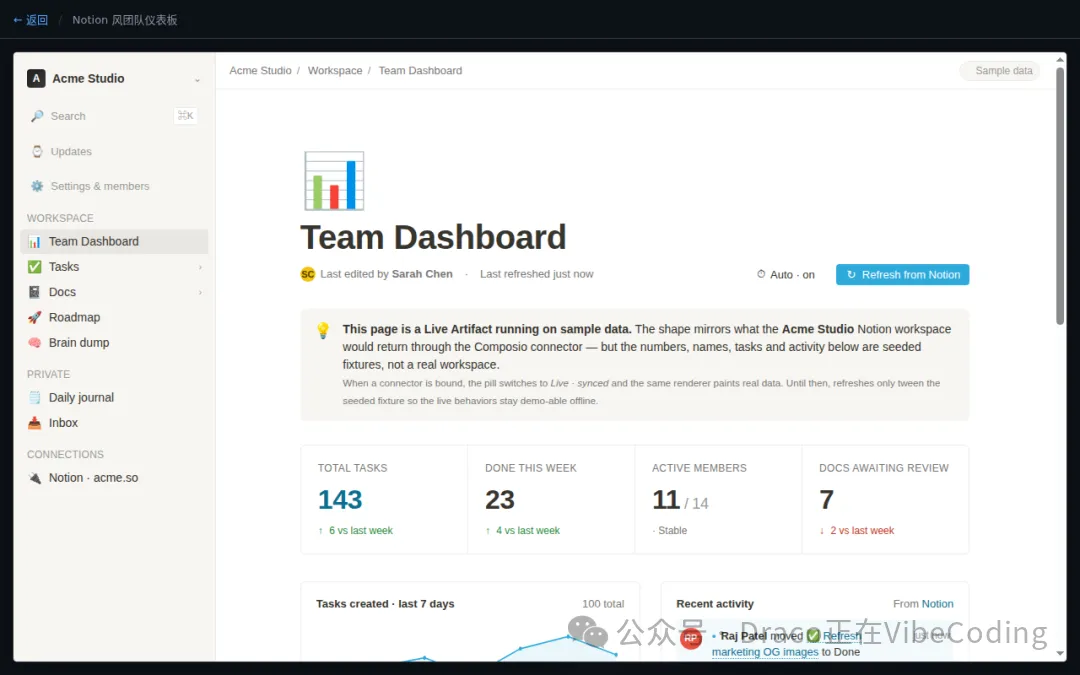The width and height of the screenshot is (1080, 675).
Task: Focus the sidebar Search field
Action: click(114, 116)
